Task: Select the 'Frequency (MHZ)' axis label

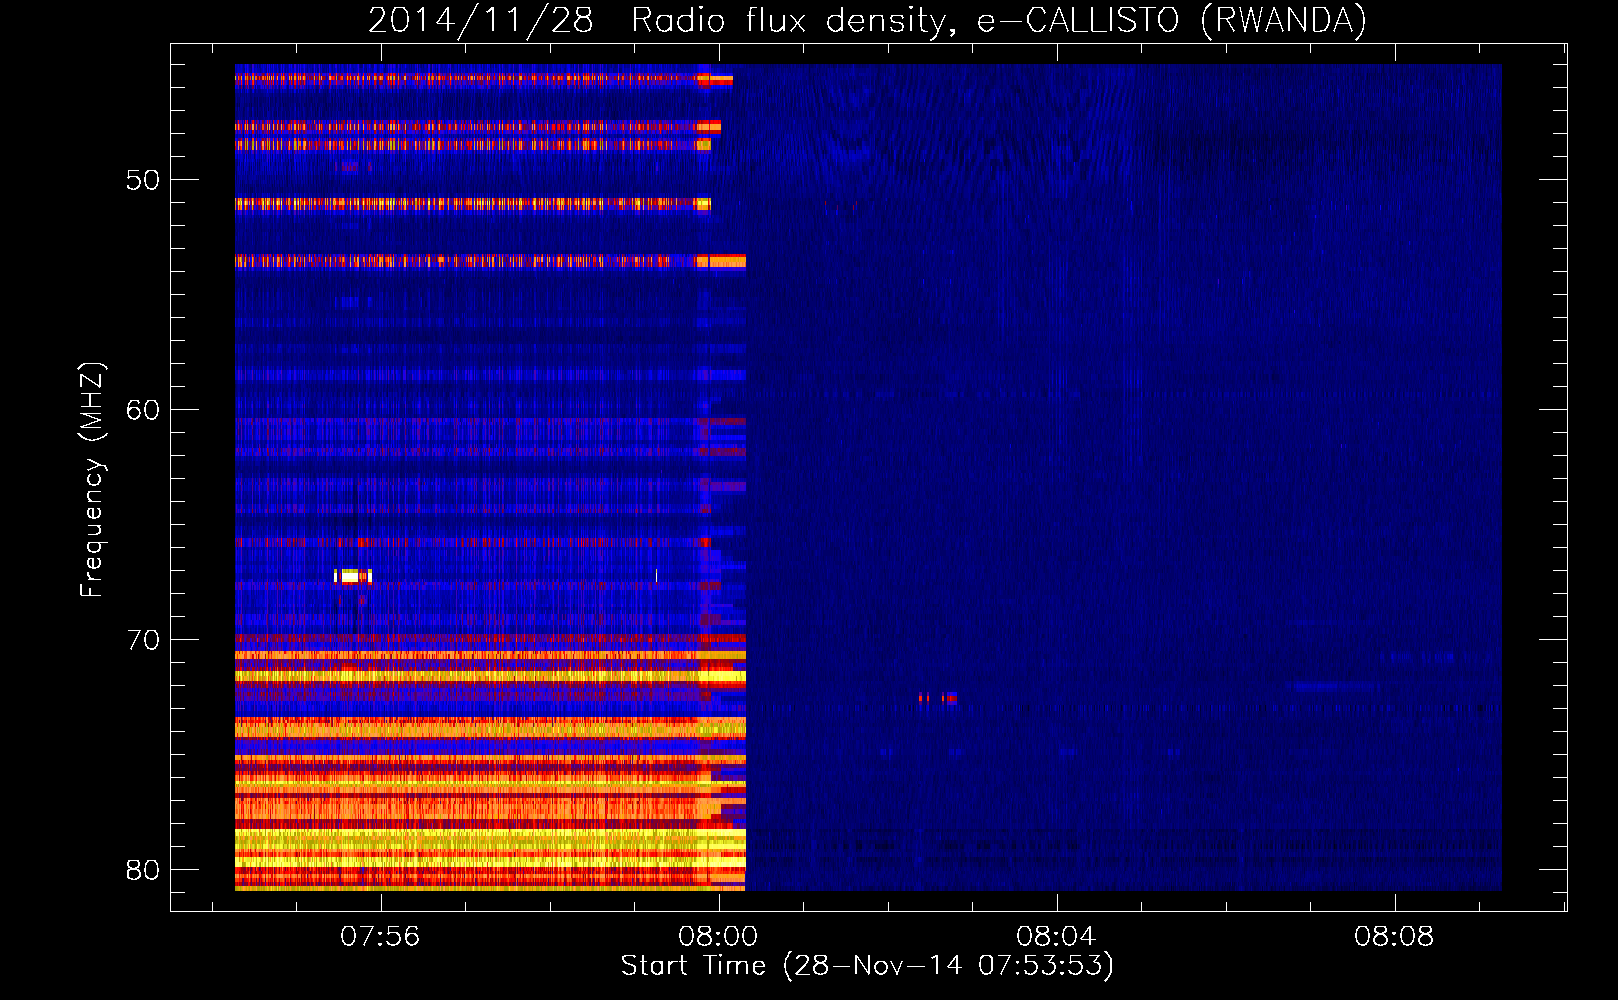Action: 91,479
